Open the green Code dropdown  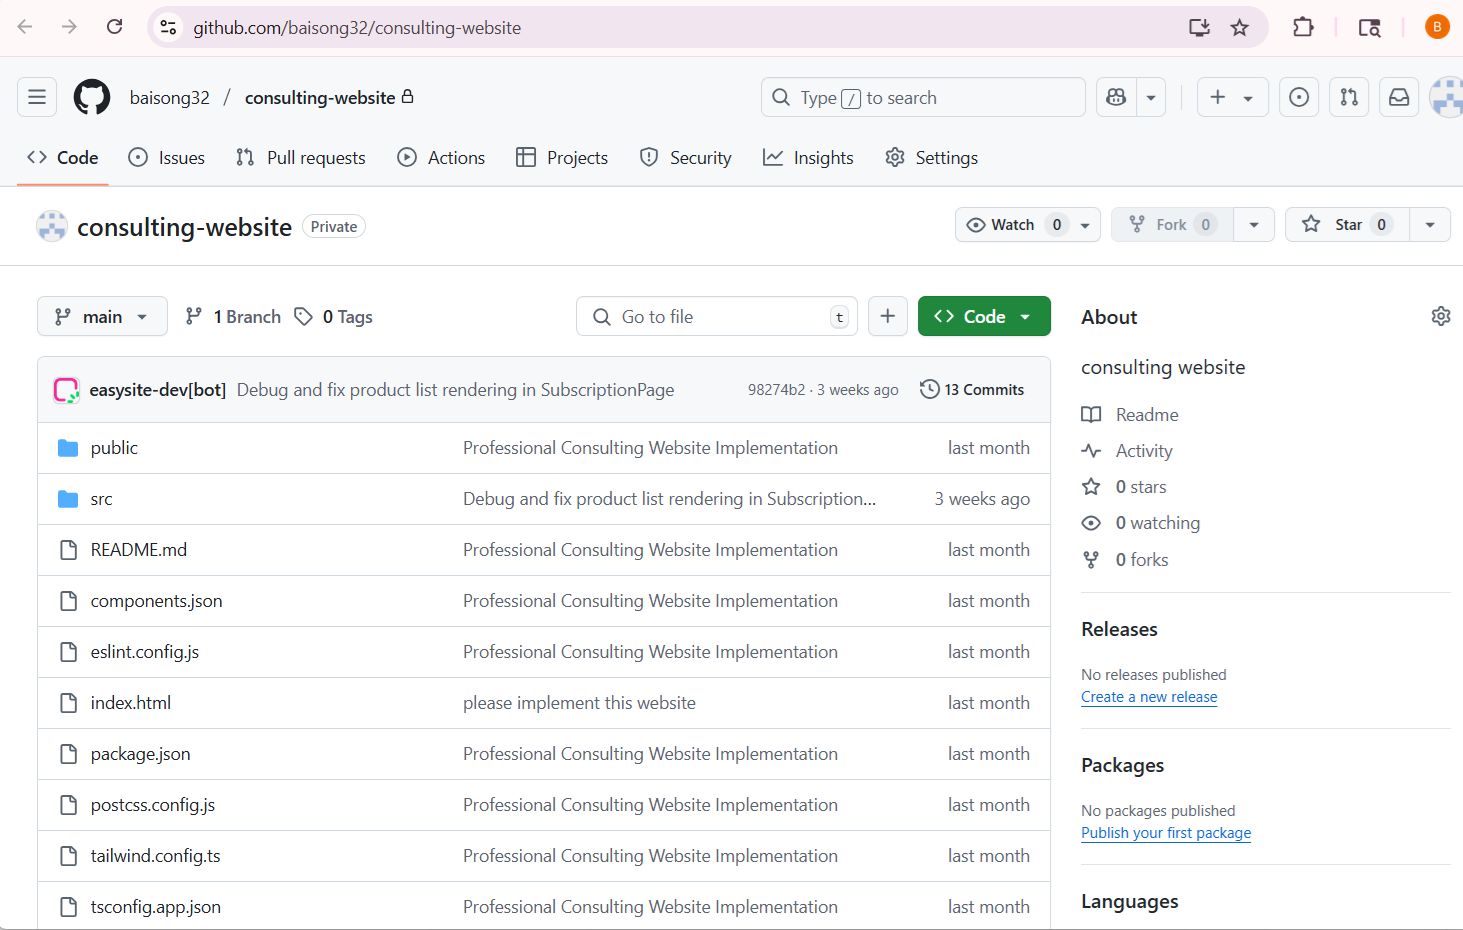point(983,316)
